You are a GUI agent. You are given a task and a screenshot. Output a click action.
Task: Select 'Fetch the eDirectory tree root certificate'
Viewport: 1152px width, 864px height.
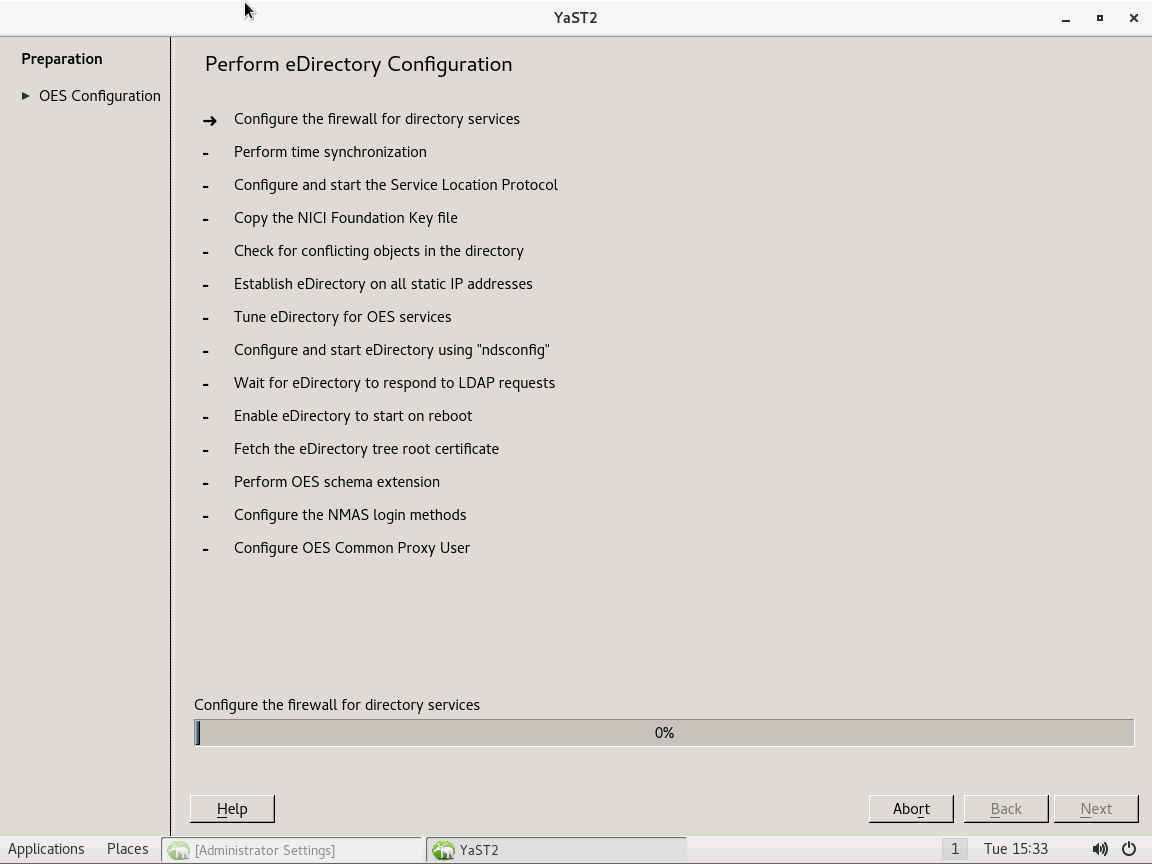(x=366, y=449)
